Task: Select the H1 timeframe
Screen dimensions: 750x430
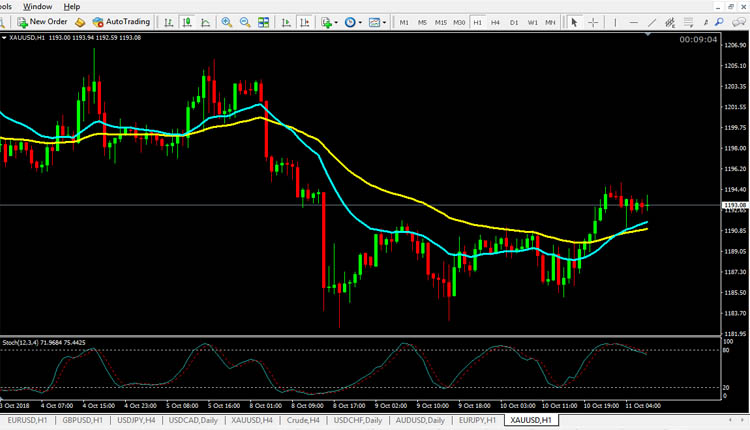Action: 477,22
